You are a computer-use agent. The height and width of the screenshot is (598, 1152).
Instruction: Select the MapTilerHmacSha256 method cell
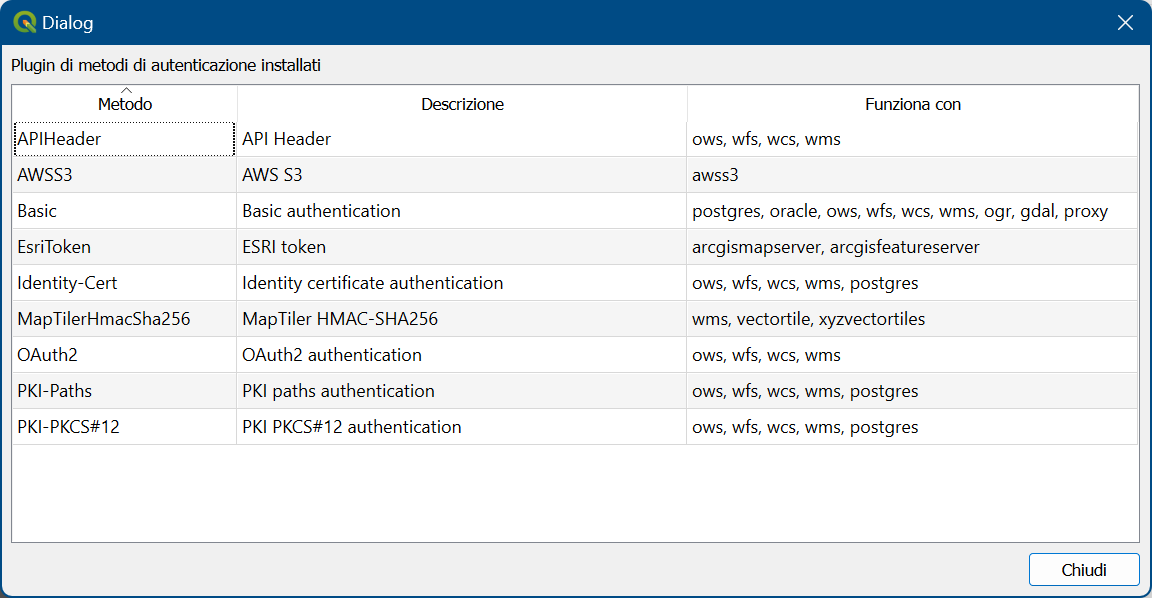coord(124,319)
